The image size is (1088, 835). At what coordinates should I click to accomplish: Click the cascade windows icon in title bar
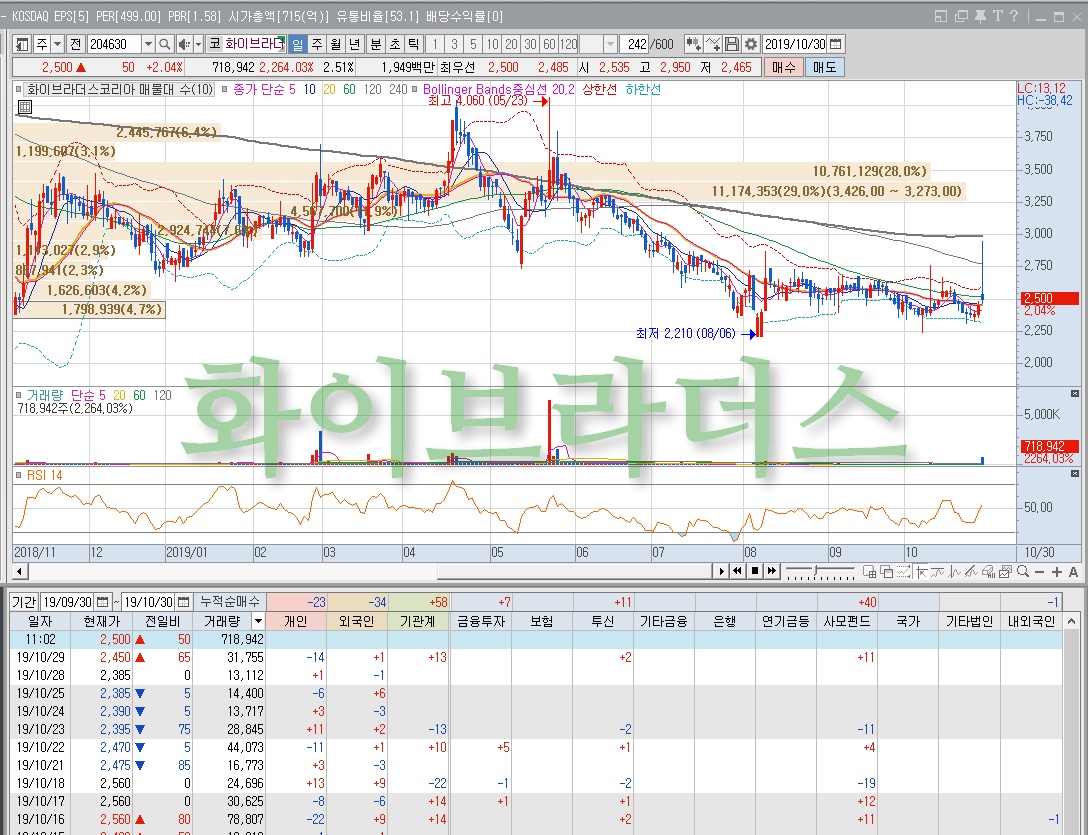[x=961, y=16]
